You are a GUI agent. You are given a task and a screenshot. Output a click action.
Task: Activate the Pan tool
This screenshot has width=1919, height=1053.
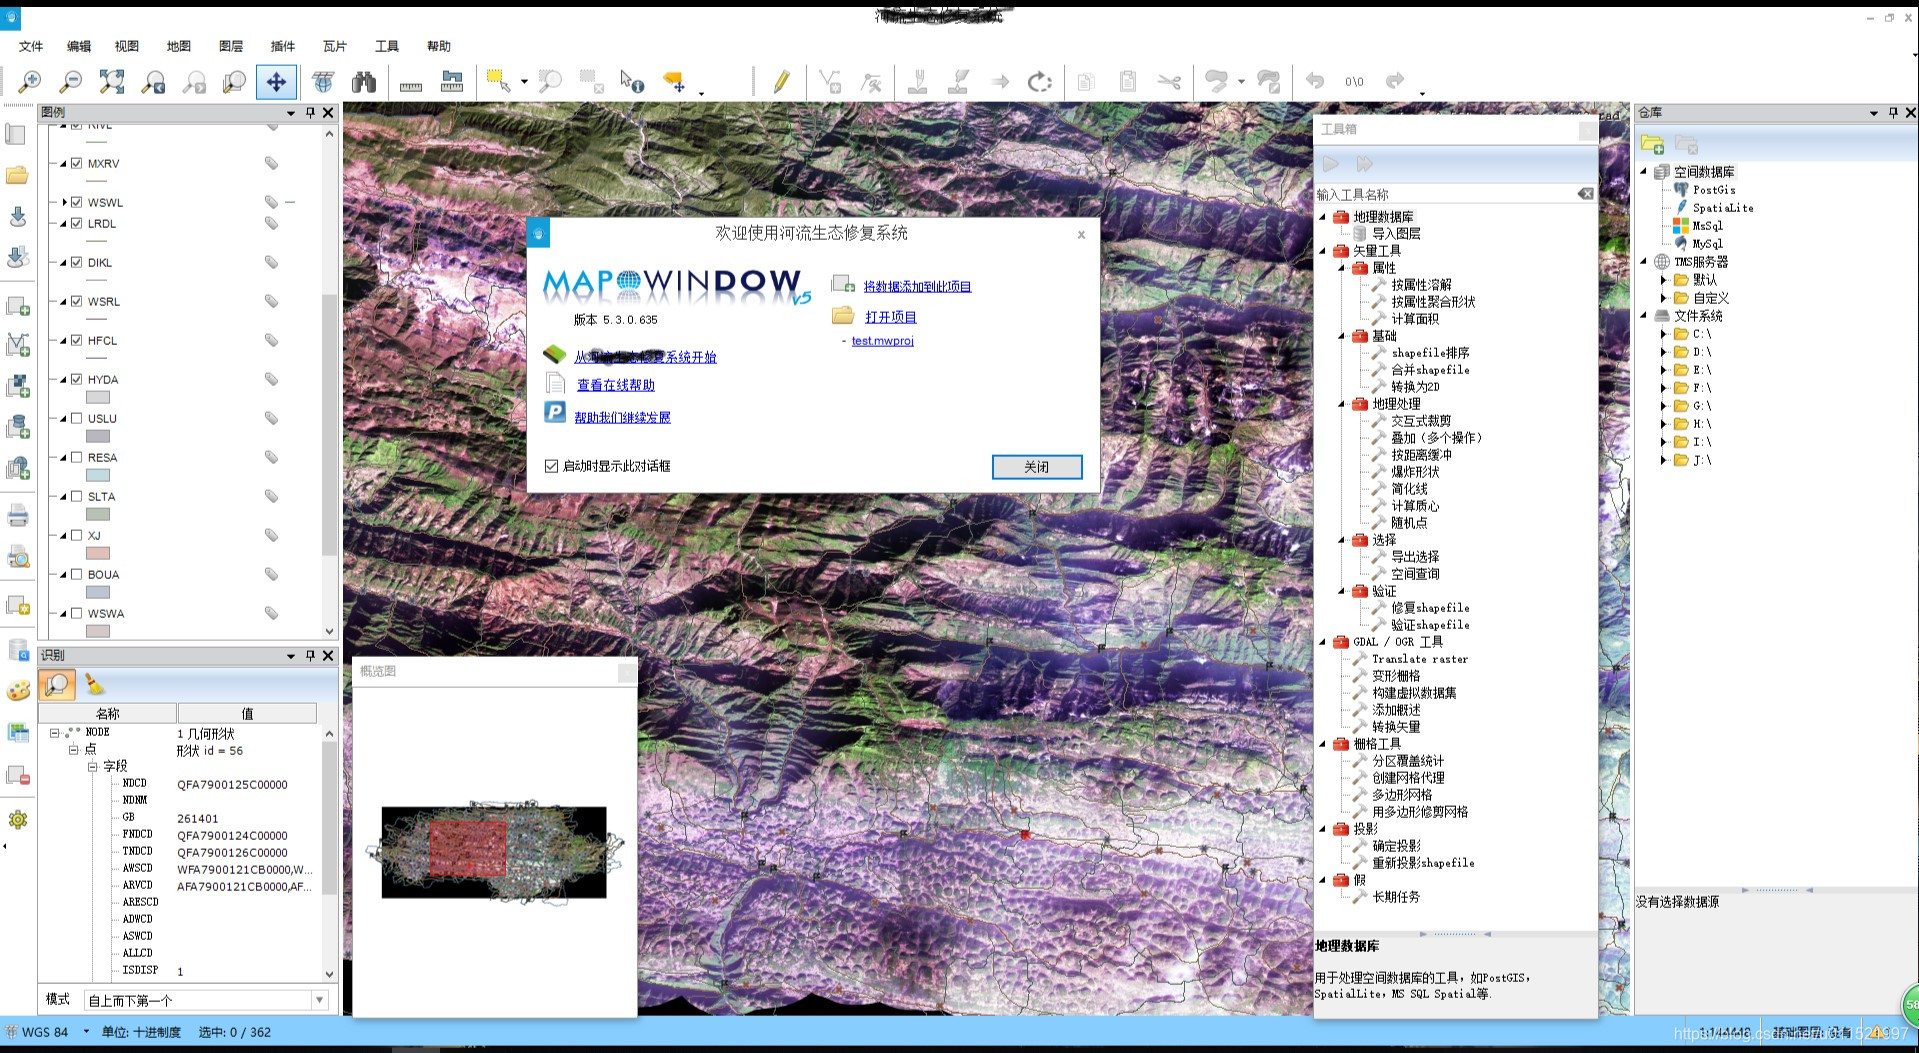pos(276,82)
